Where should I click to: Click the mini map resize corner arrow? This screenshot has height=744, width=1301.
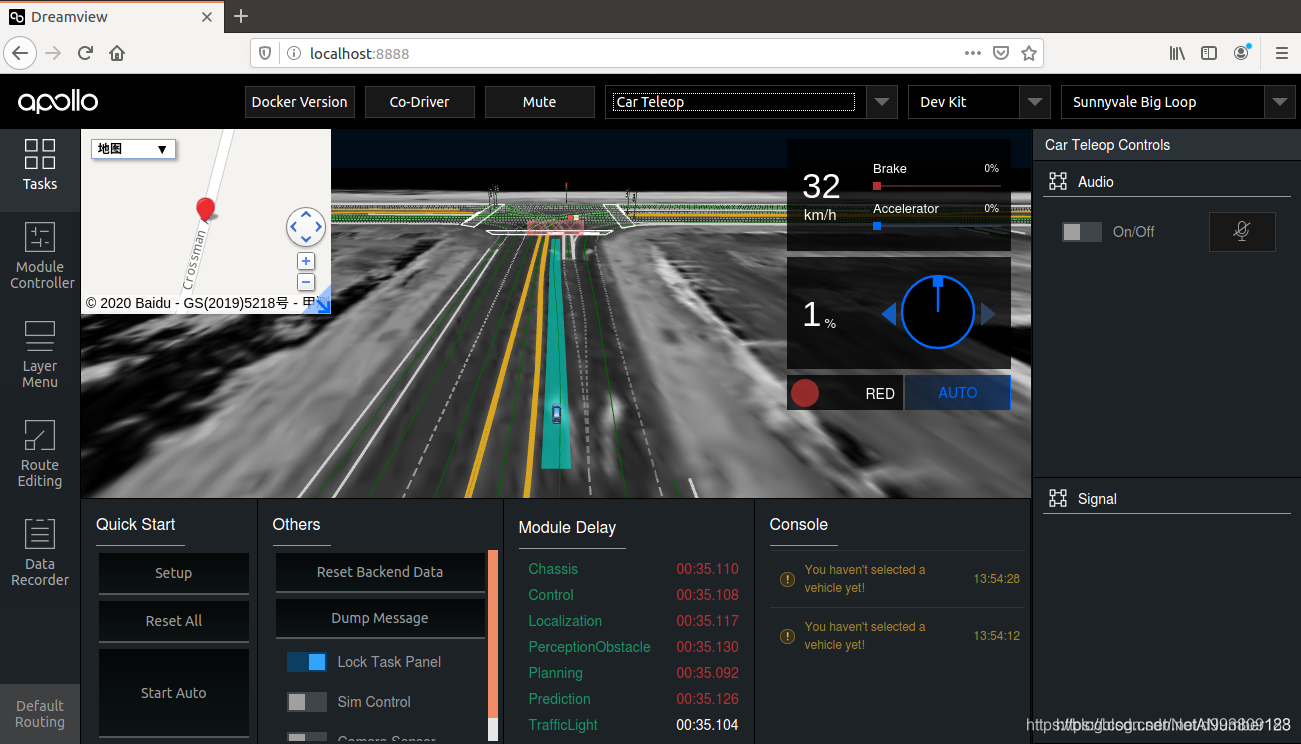point(322,304)
